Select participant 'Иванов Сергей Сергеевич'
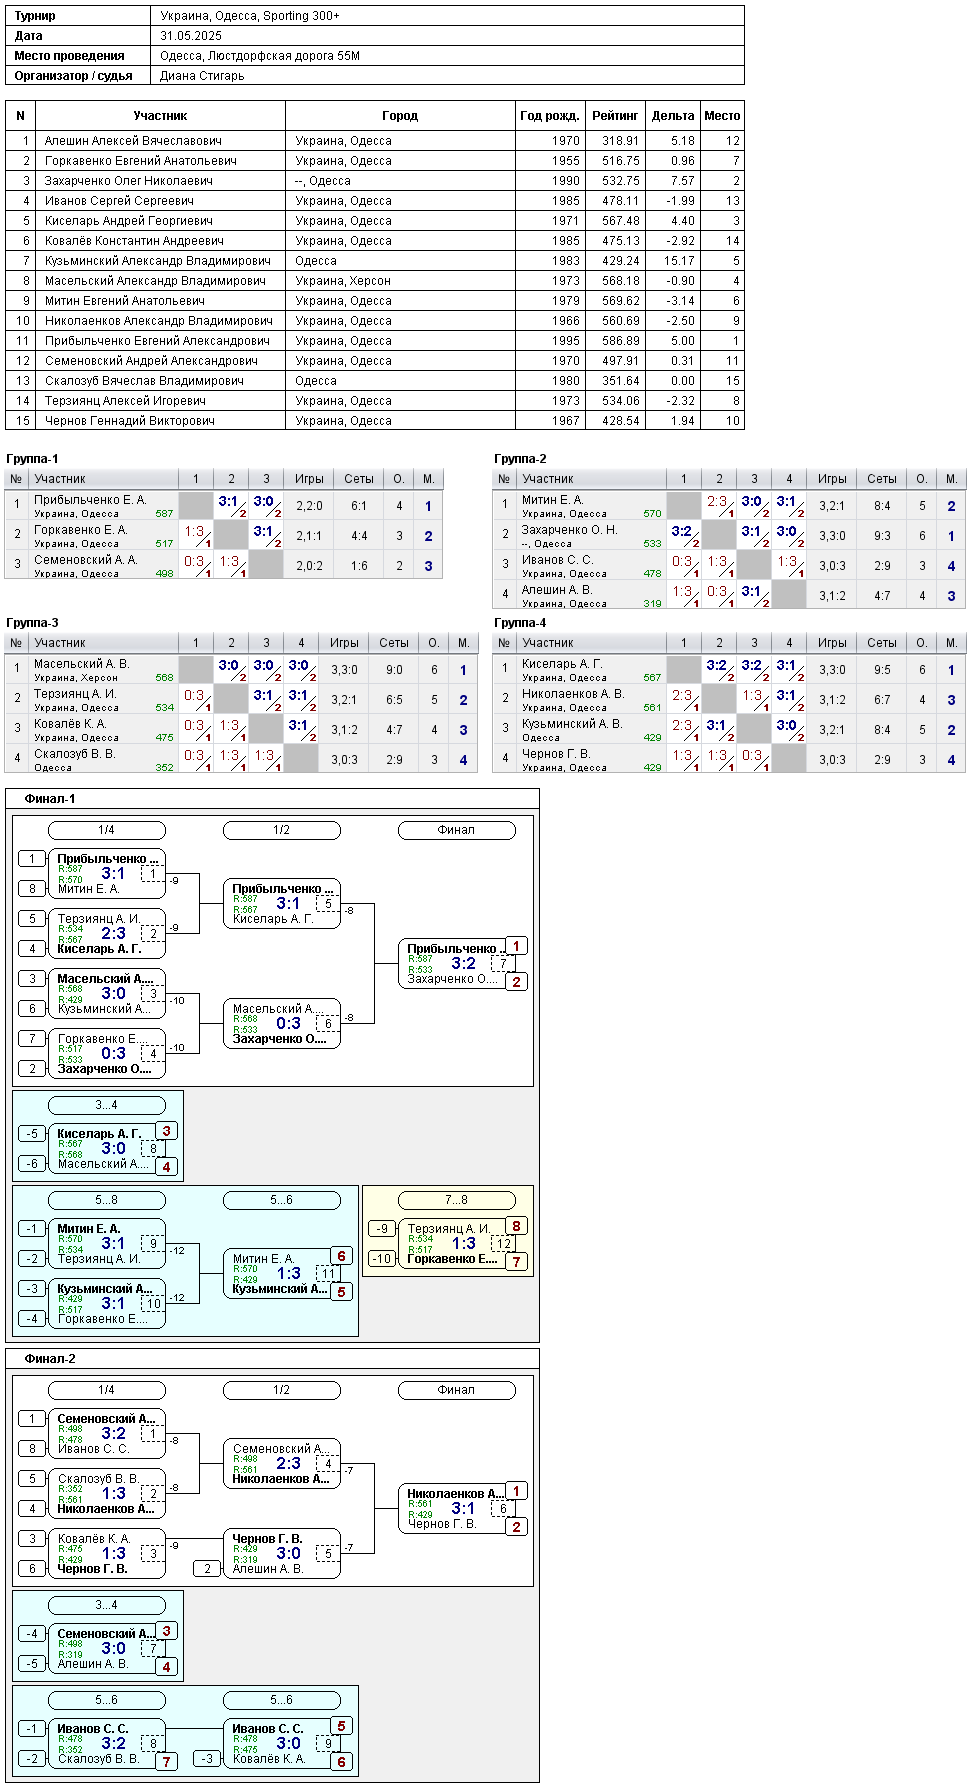 (119, 201)
